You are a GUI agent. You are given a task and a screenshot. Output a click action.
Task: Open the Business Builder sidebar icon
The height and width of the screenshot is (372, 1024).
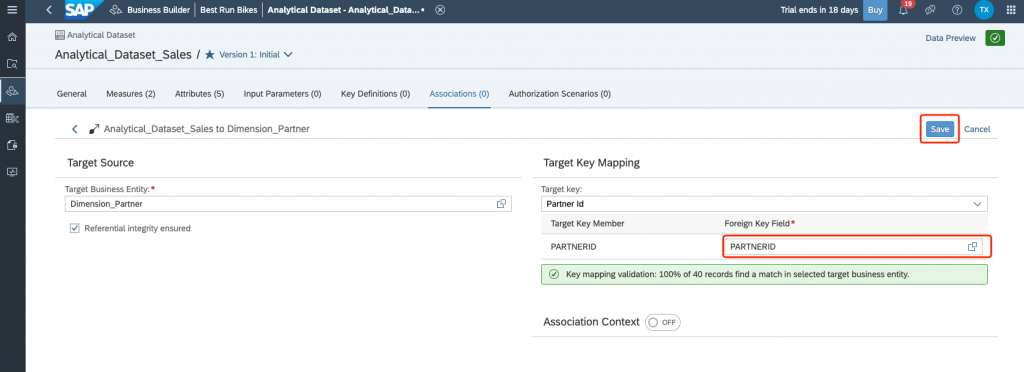(12, 91)
